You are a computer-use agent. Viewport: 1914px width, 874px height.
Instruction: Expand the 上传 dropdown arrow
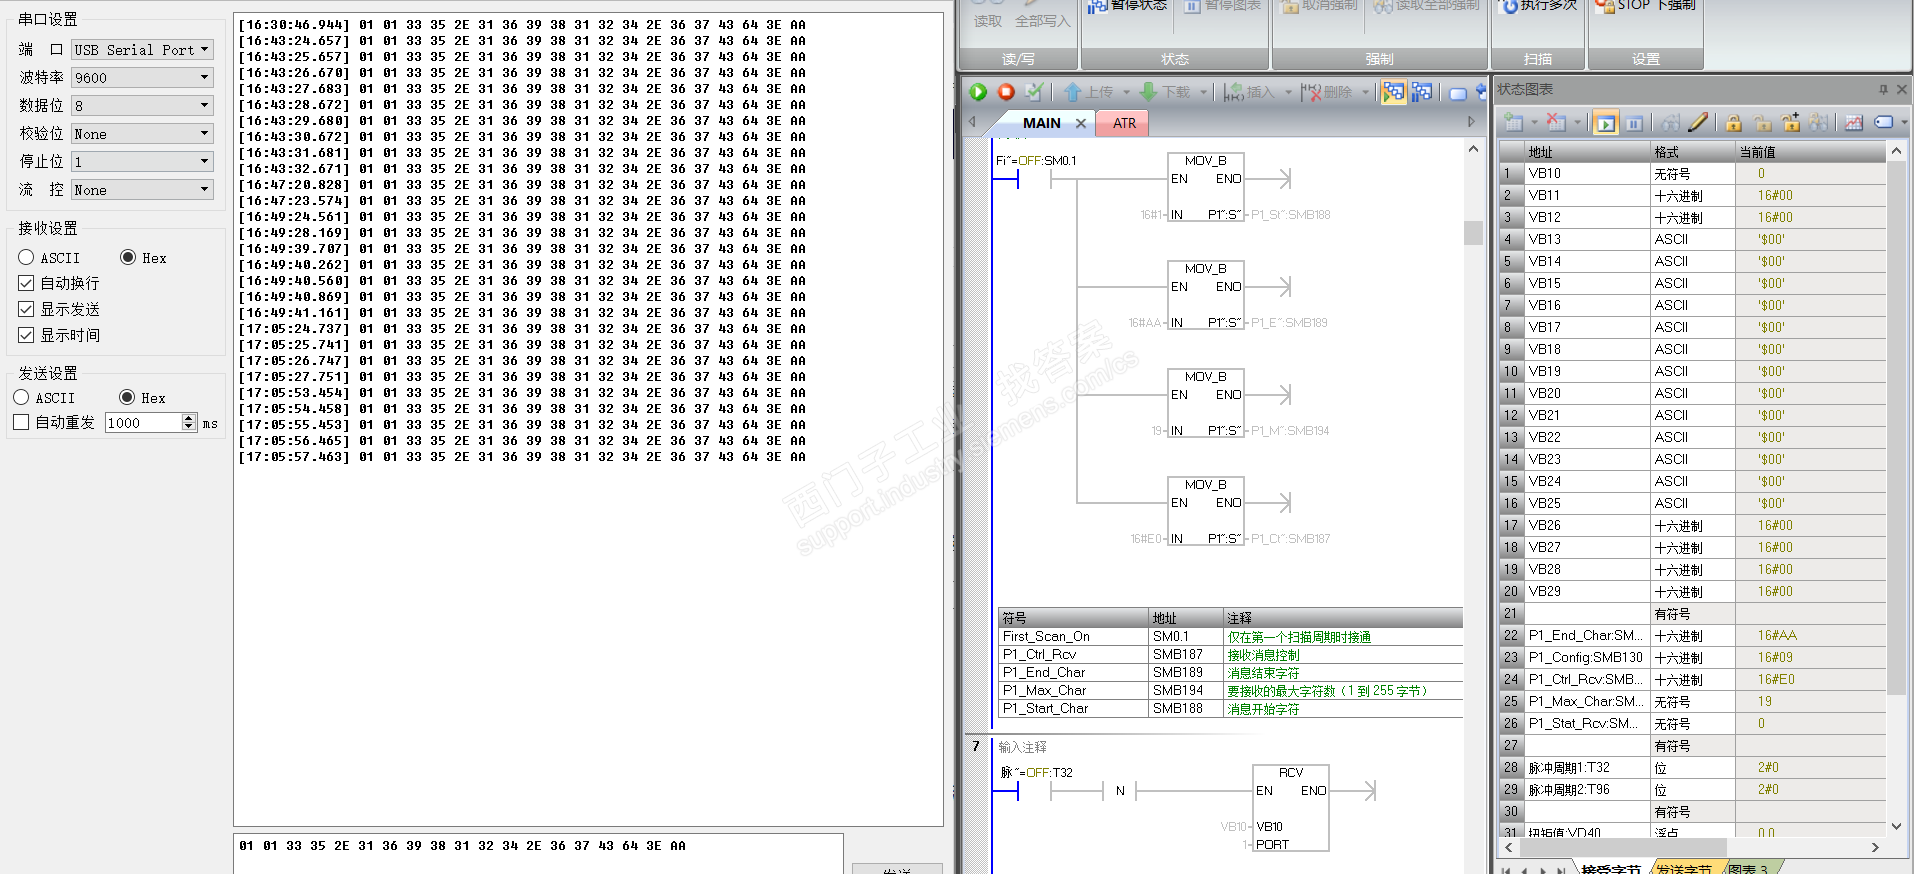click(1126, 92)
